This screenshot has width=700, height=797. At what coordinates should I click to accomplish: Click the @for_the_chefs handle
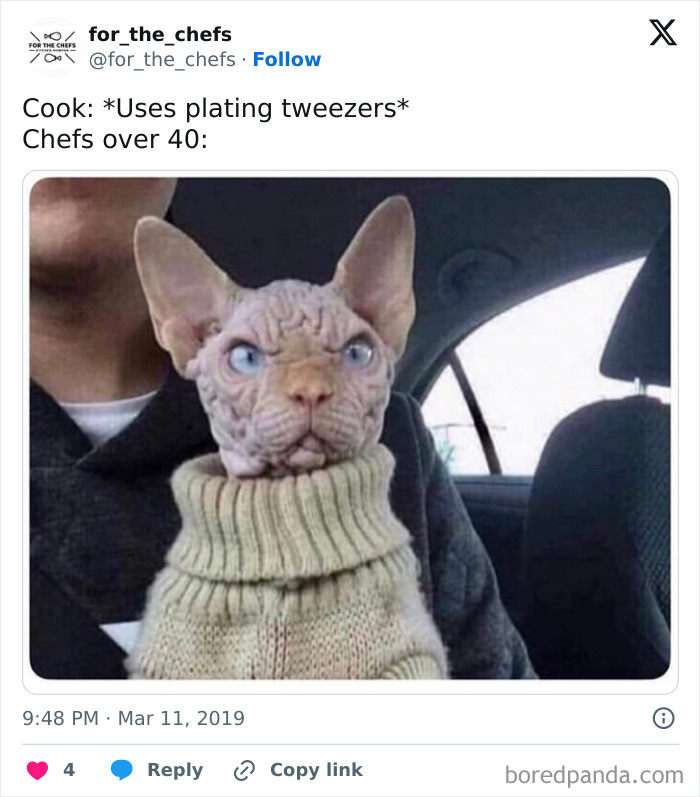(x=162, y=59)
